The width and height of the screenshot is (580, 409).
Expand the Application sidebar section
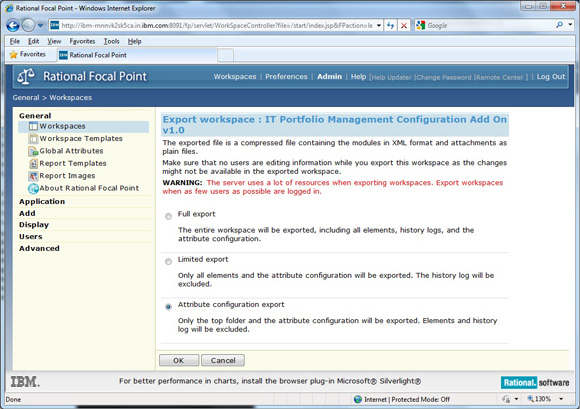pos(42,202)
